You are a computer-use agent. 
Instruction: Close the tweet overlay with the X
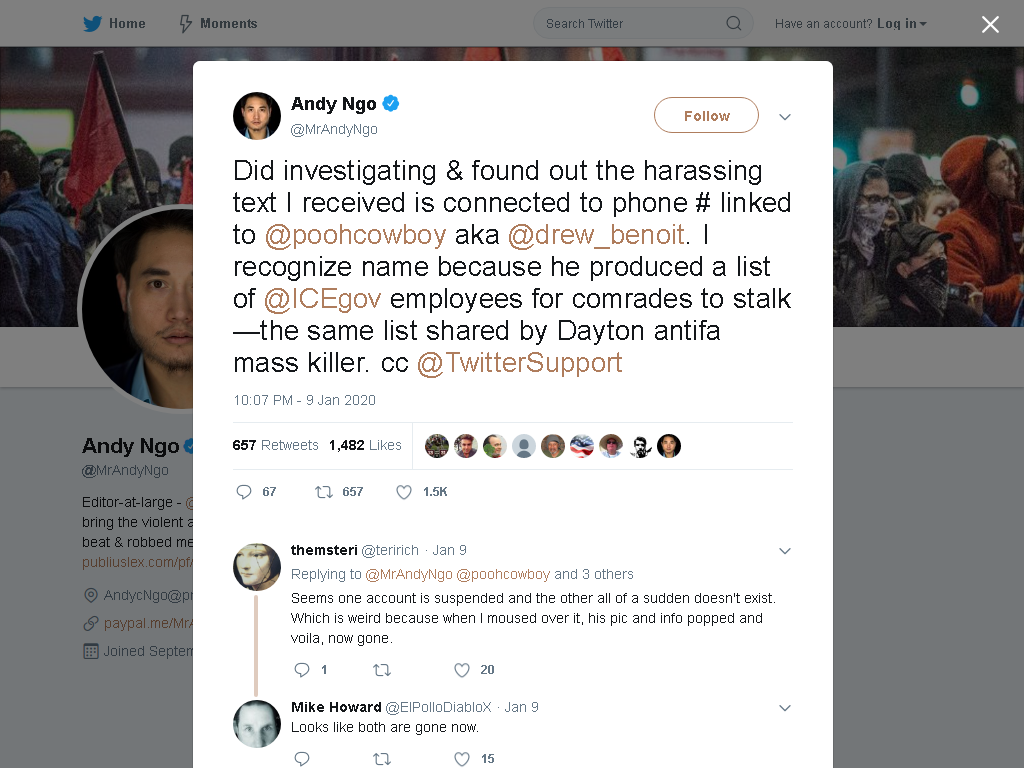coord(990,24)
